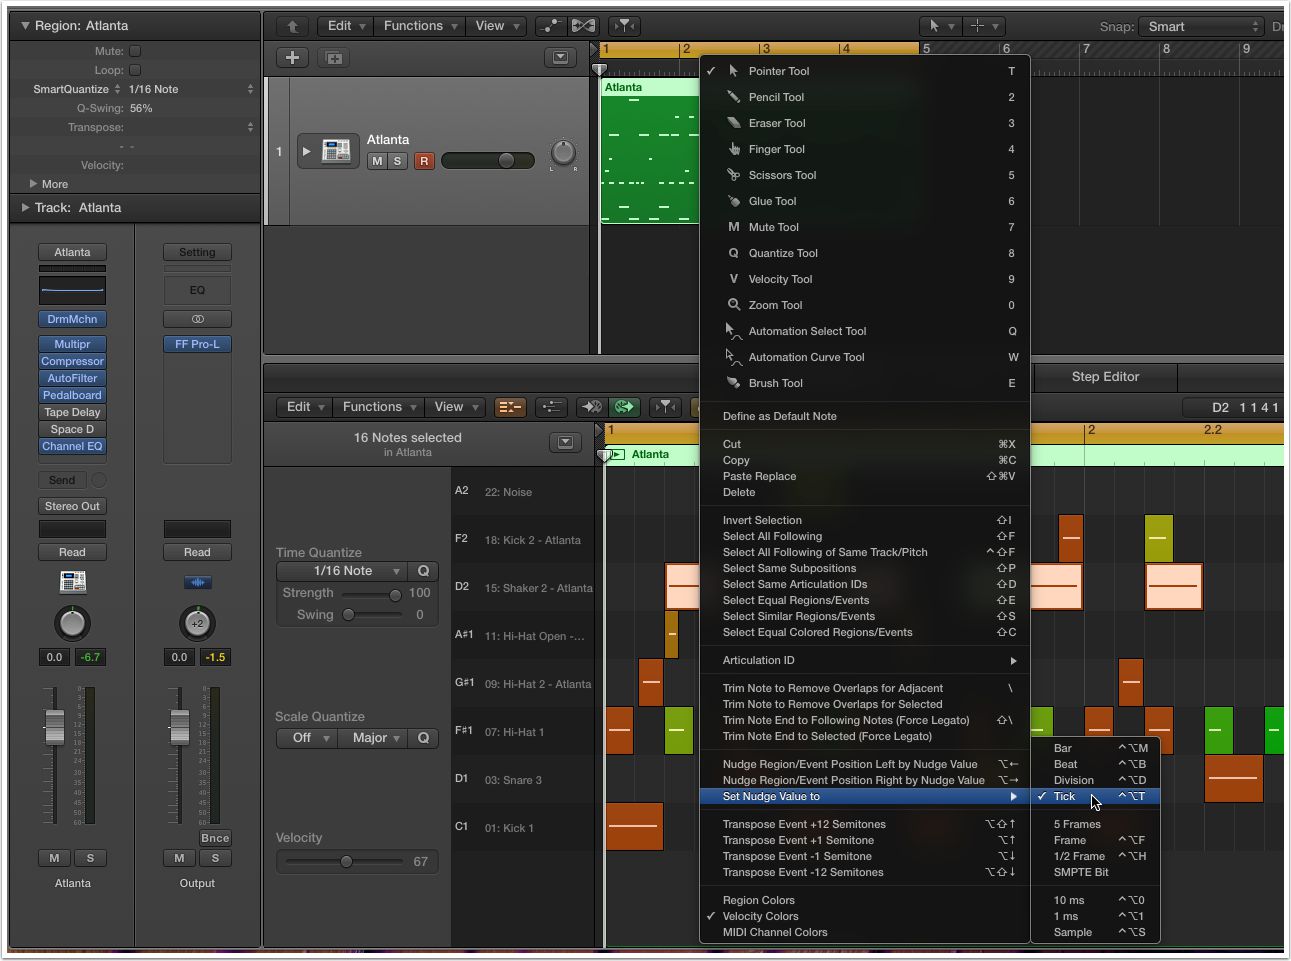Choose the Eraser Tool icon
This screenshot has width=1291, height=961.
pyautogui.click(x=733, y=123)
